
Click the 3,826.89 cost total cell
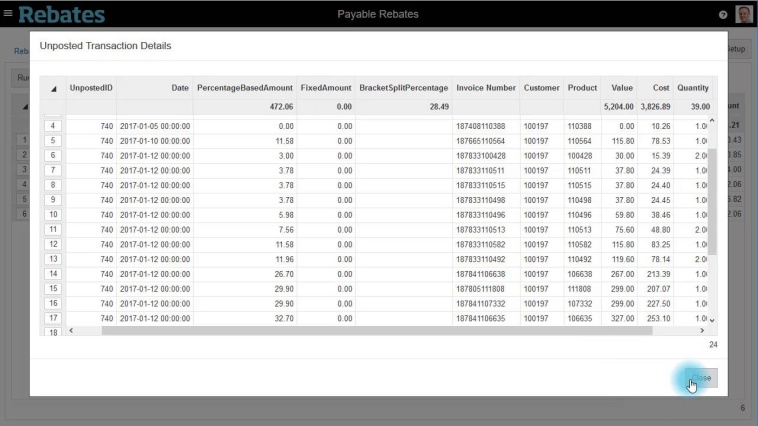[655, 107]
